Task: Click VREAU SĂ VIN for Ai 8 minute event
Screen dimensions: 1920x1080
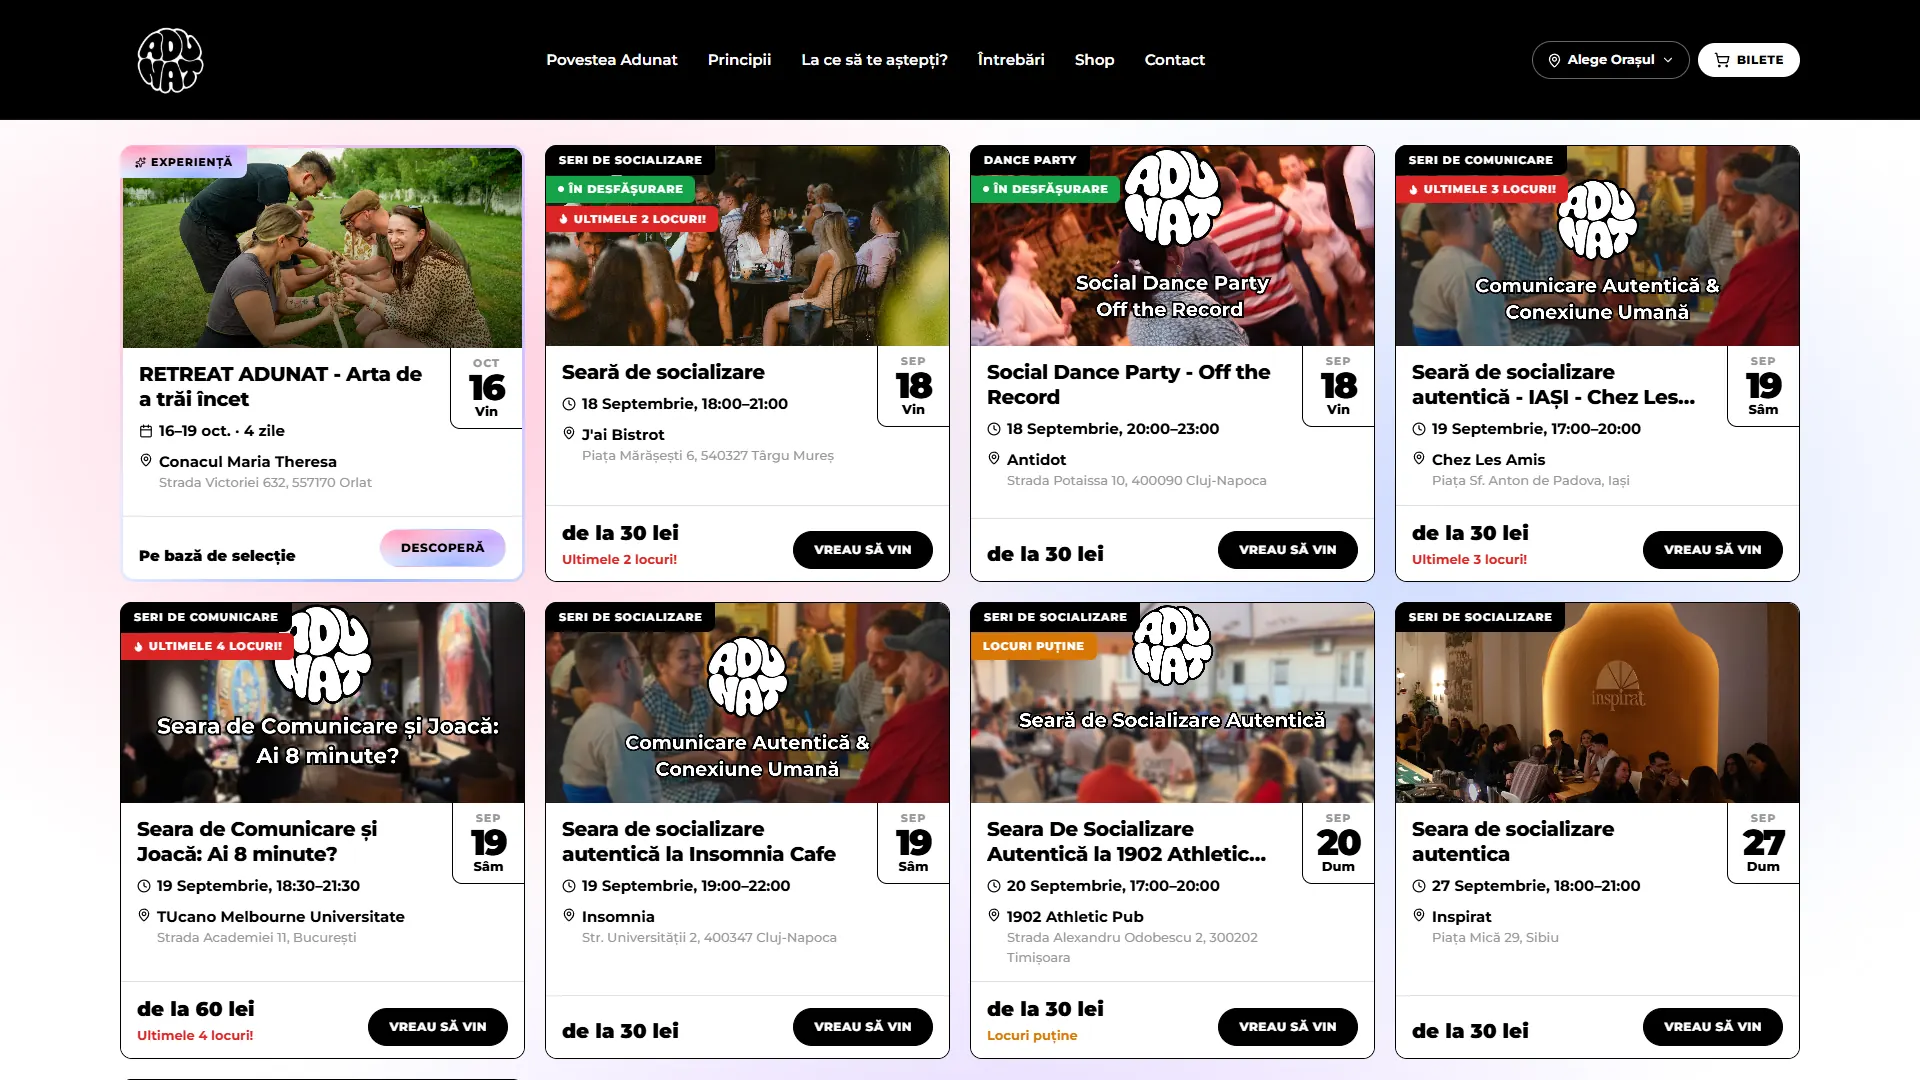Action: pos(438,1027)
